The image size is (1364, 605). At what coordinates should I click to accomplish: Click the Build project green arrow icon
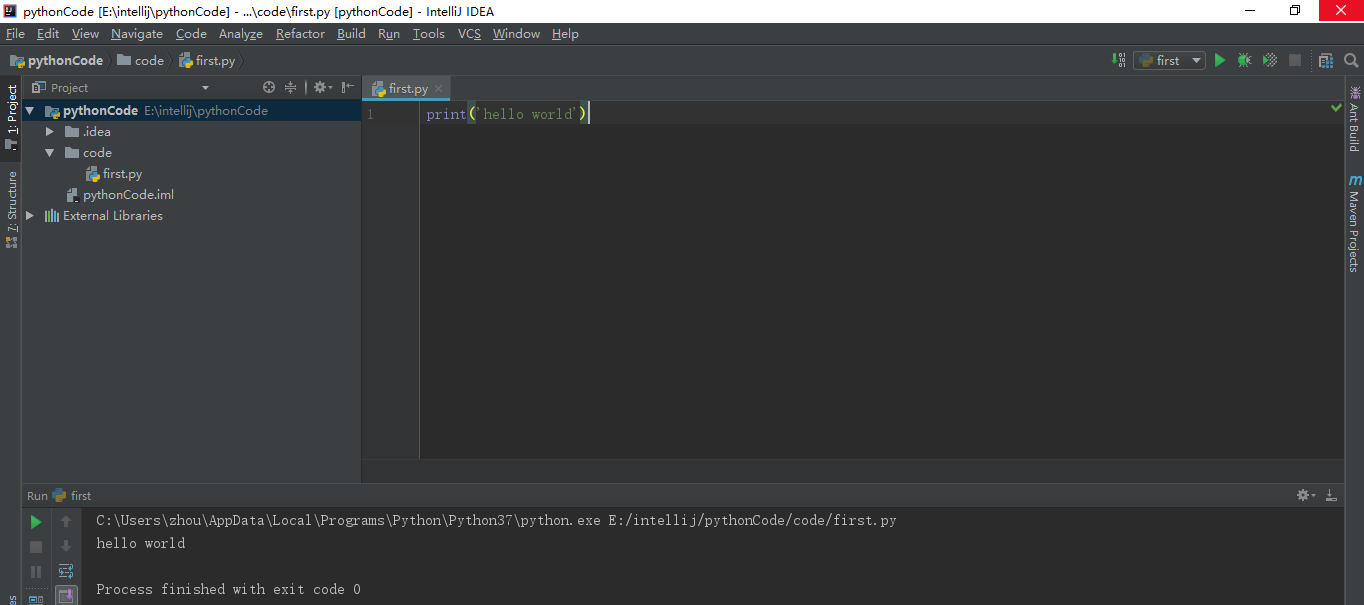click(1119, 60)
